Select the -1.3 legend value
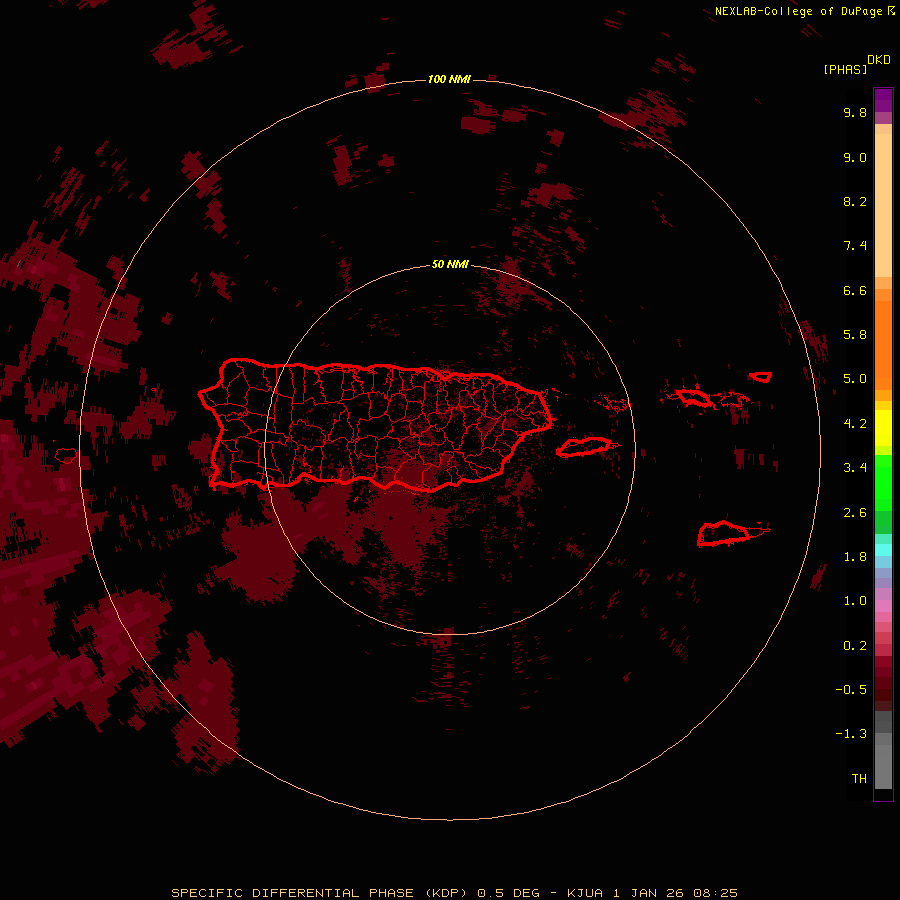This screenshot has height=900, width=900. point(851,734)
